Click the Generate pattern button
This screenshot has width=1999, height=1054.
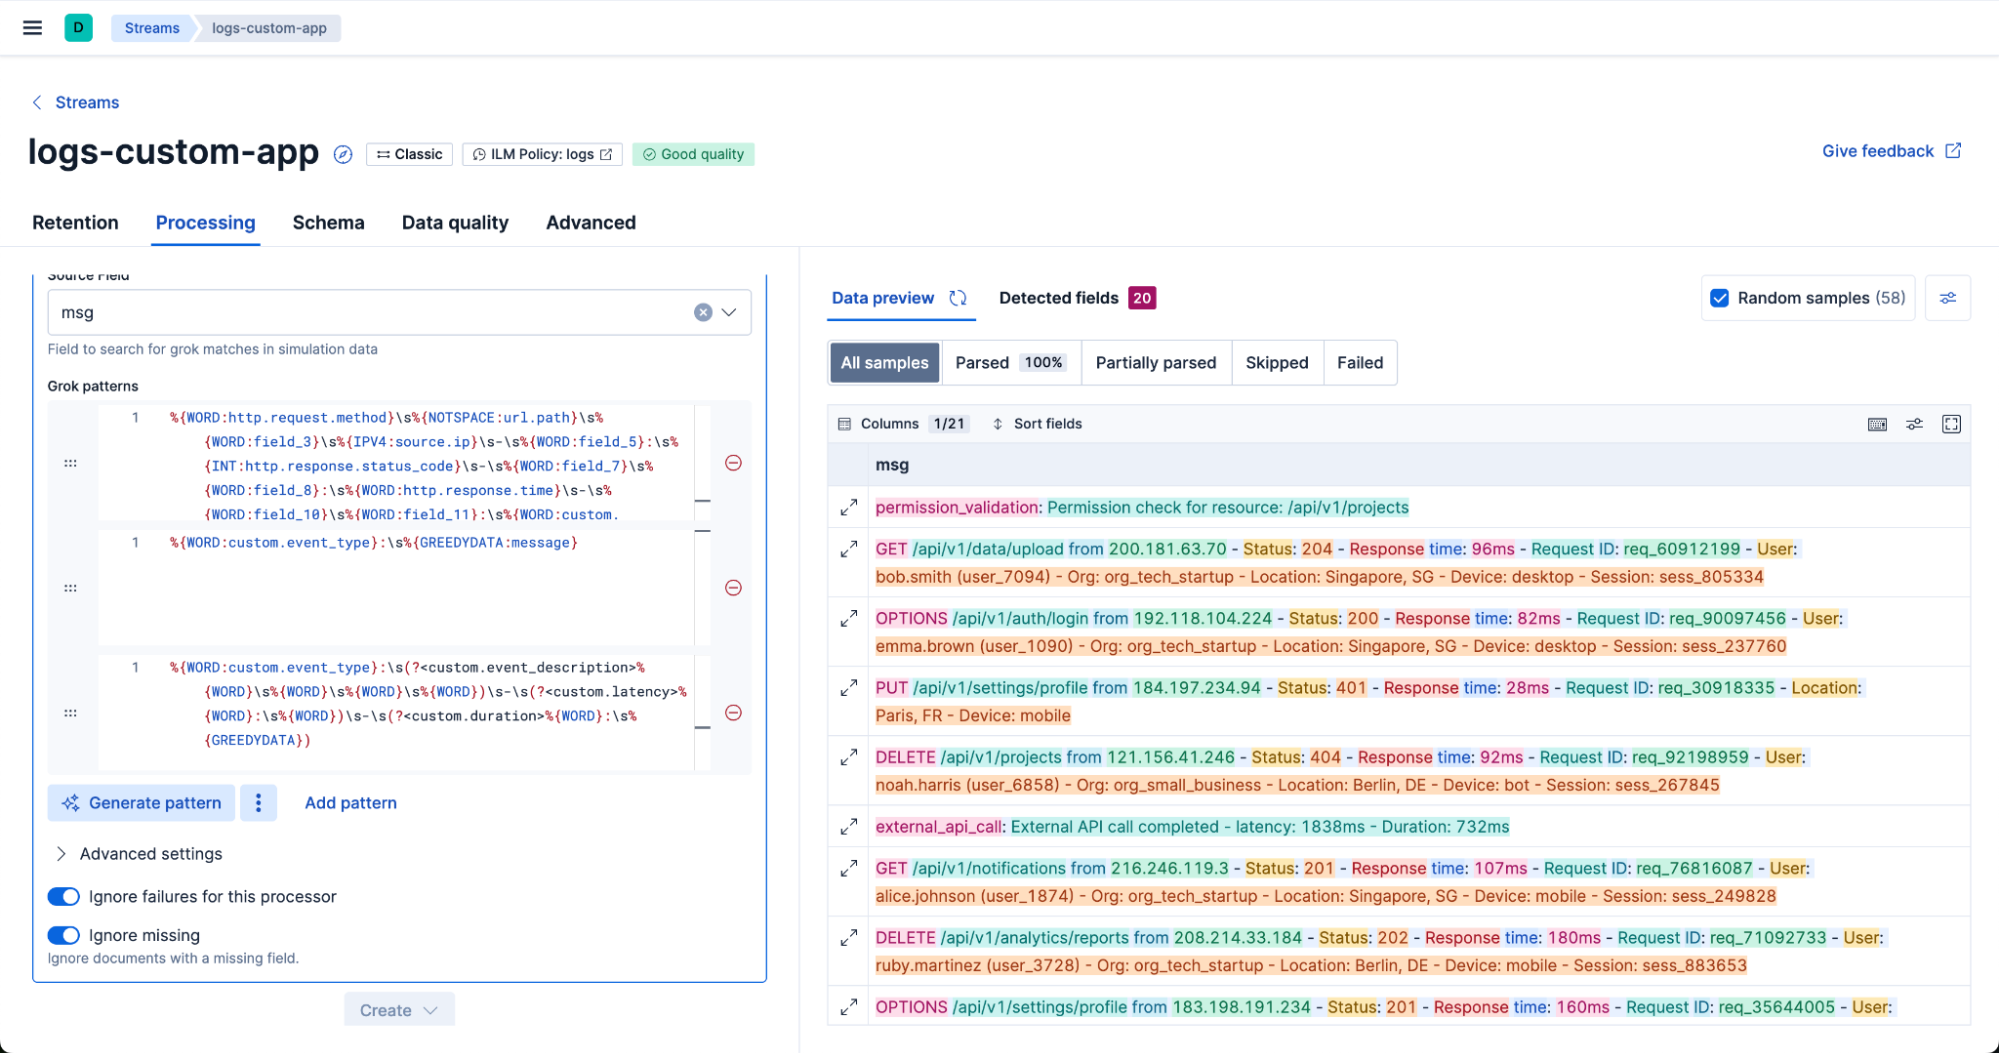click(x=141, y=802)
